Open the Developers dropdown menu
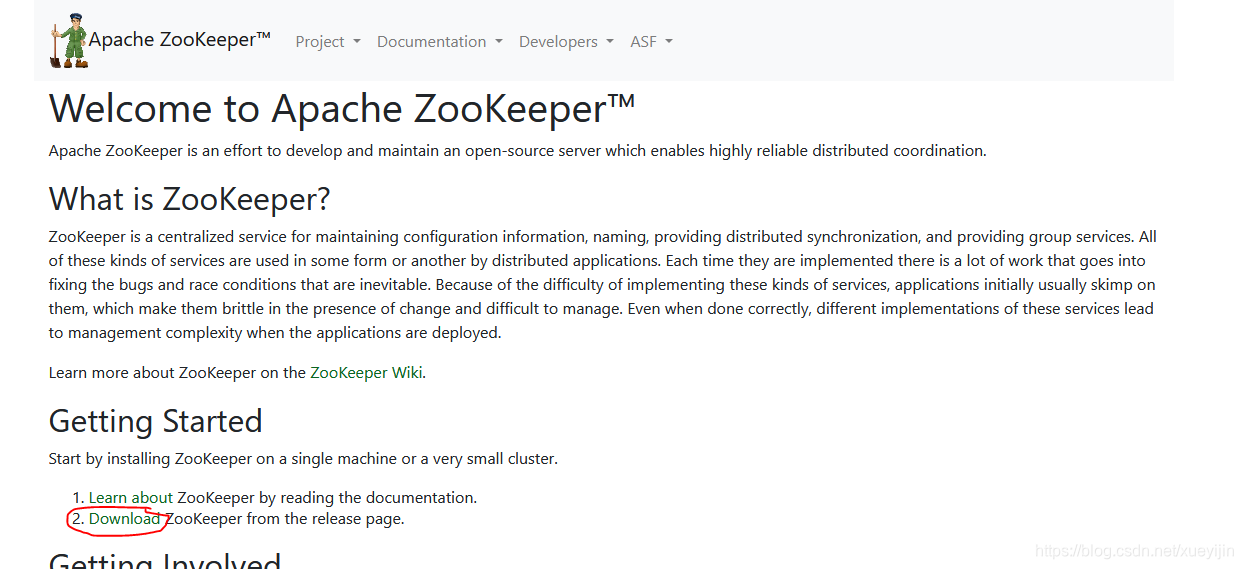The width and height of the screenshot is (1243, 569). coord(566,42)
